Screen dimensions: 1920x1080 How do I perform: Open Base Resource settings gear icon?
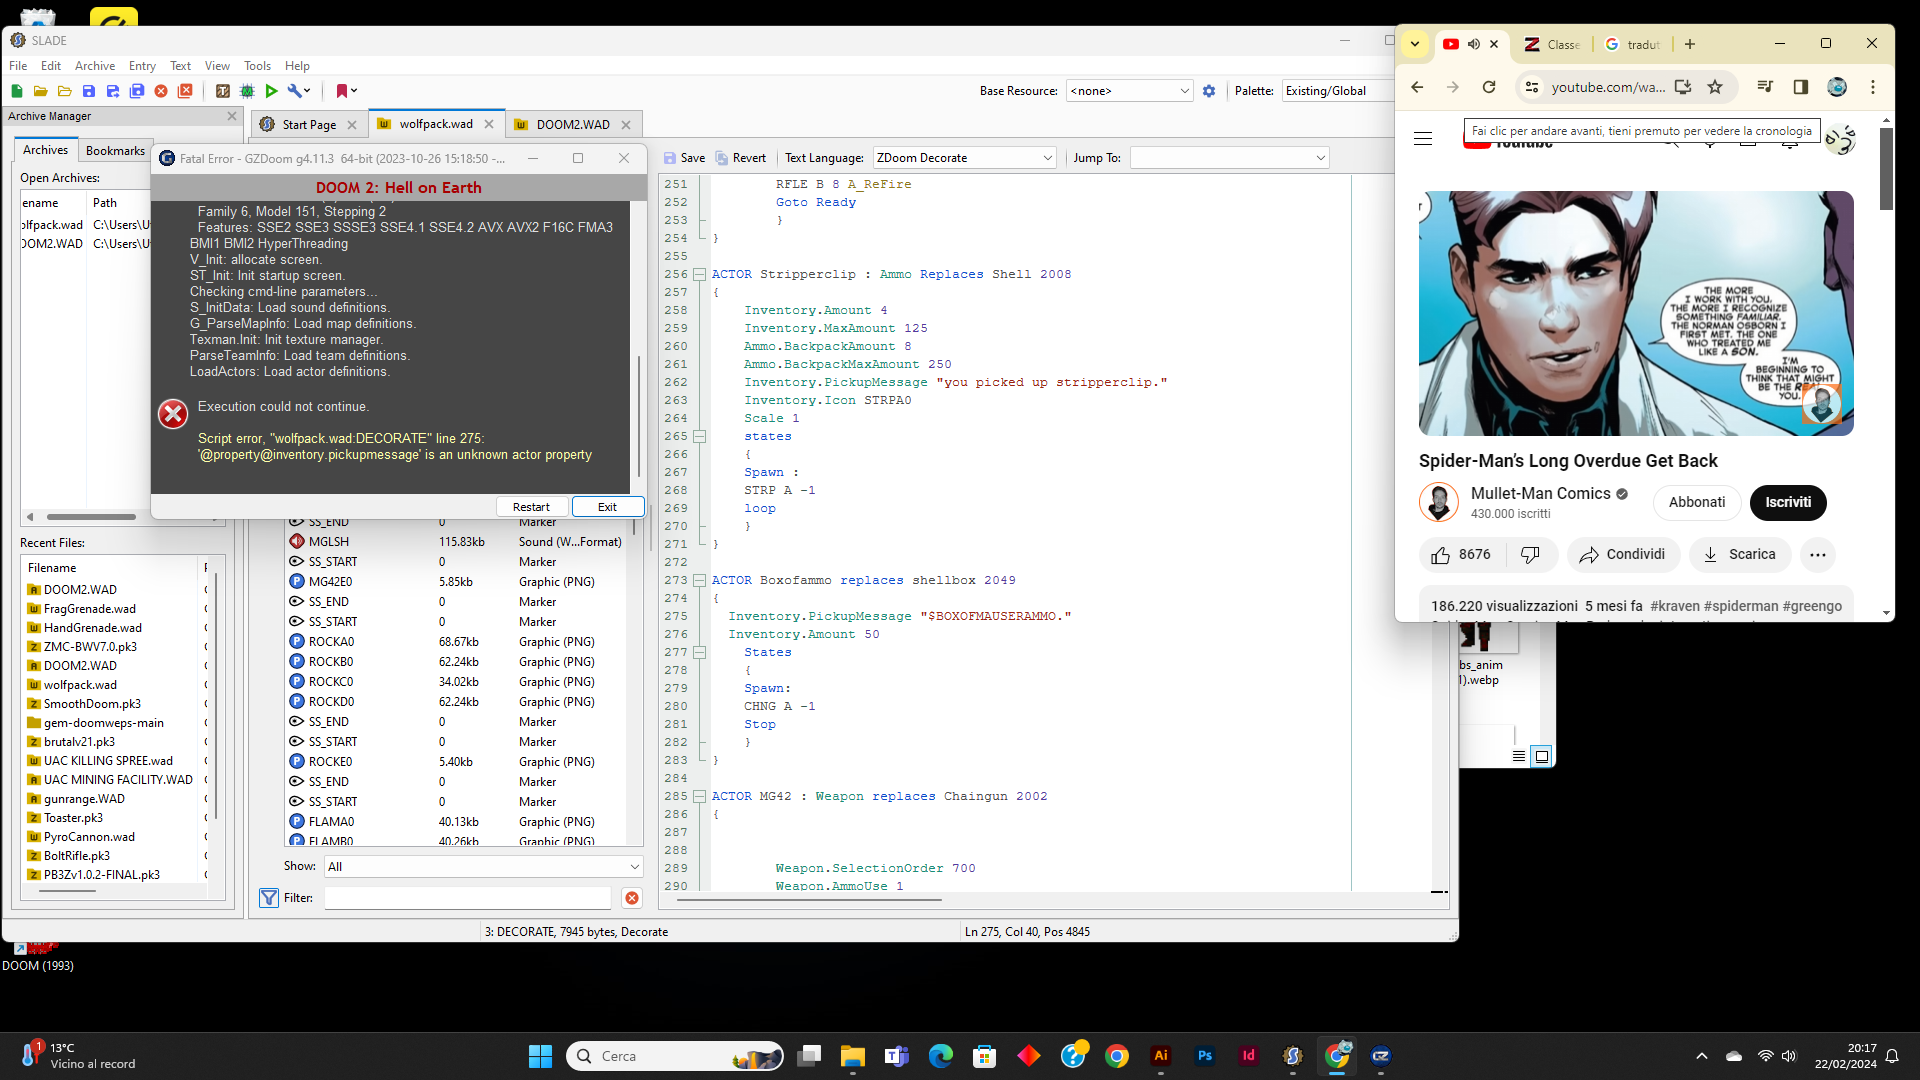tap(1209, 91)
